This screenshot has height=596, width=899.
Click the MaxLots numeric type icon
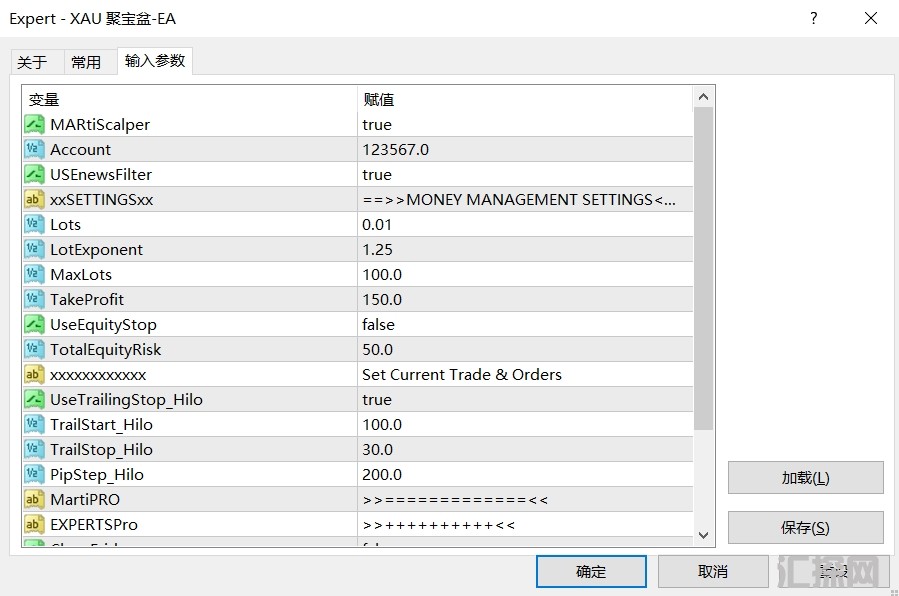pyautogui.click(x=34, y=275)
